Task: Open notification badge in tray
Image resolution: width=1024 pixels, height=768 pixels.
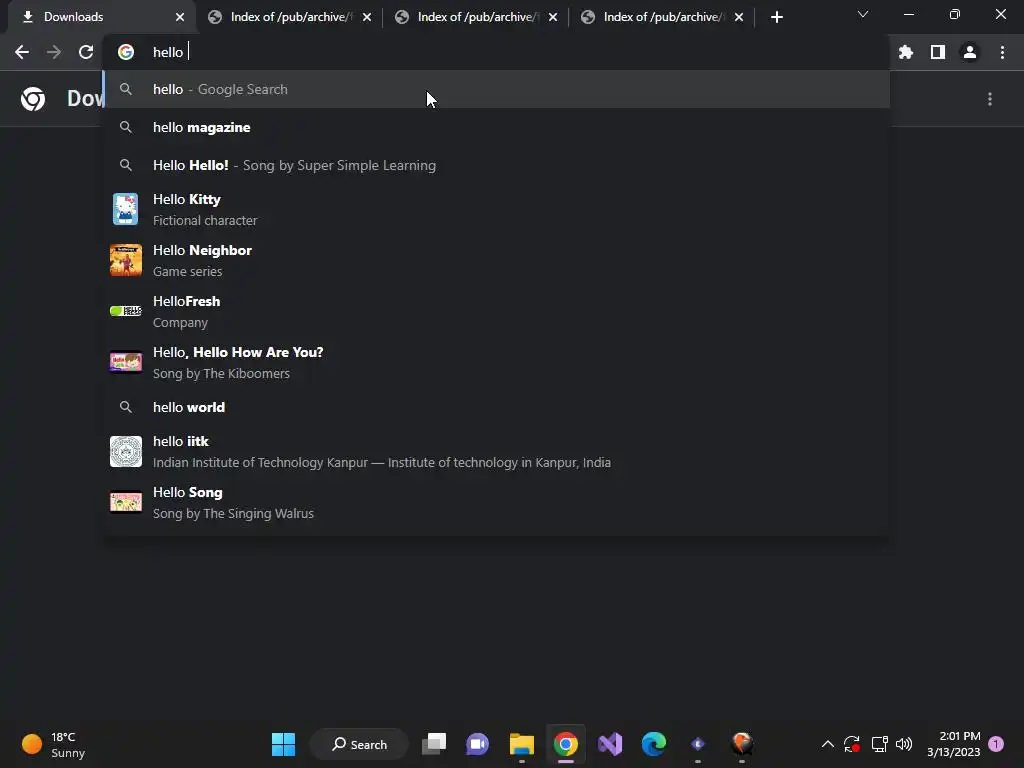Action: coord(996,744)
